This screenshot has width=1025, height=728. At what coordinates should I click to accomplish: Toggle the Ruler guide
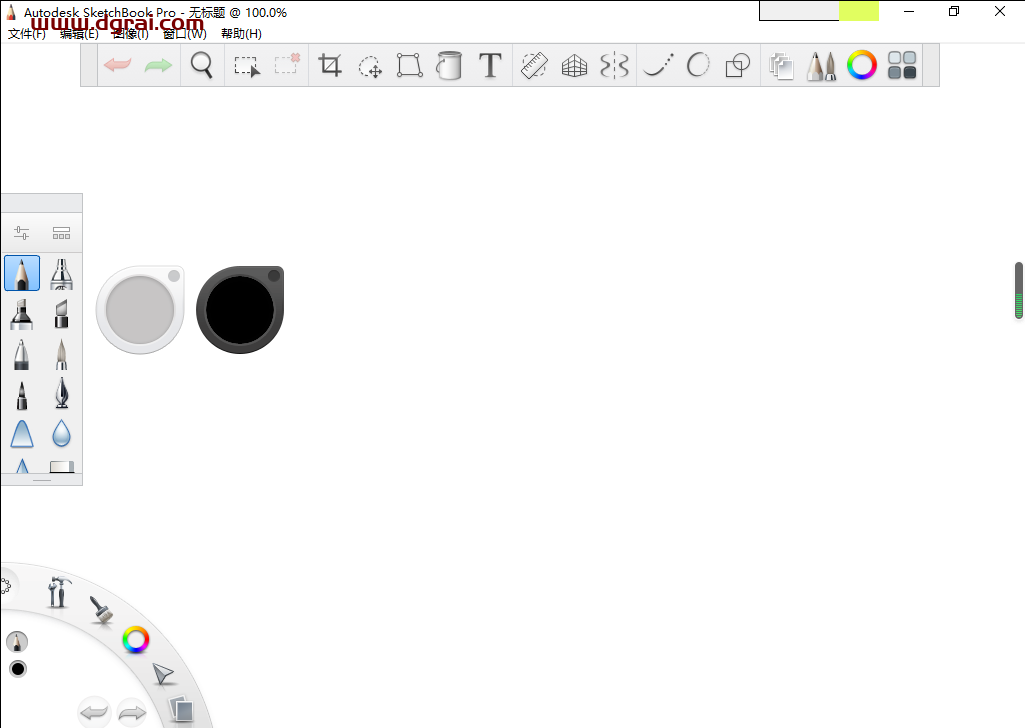(x=535, y=66)
